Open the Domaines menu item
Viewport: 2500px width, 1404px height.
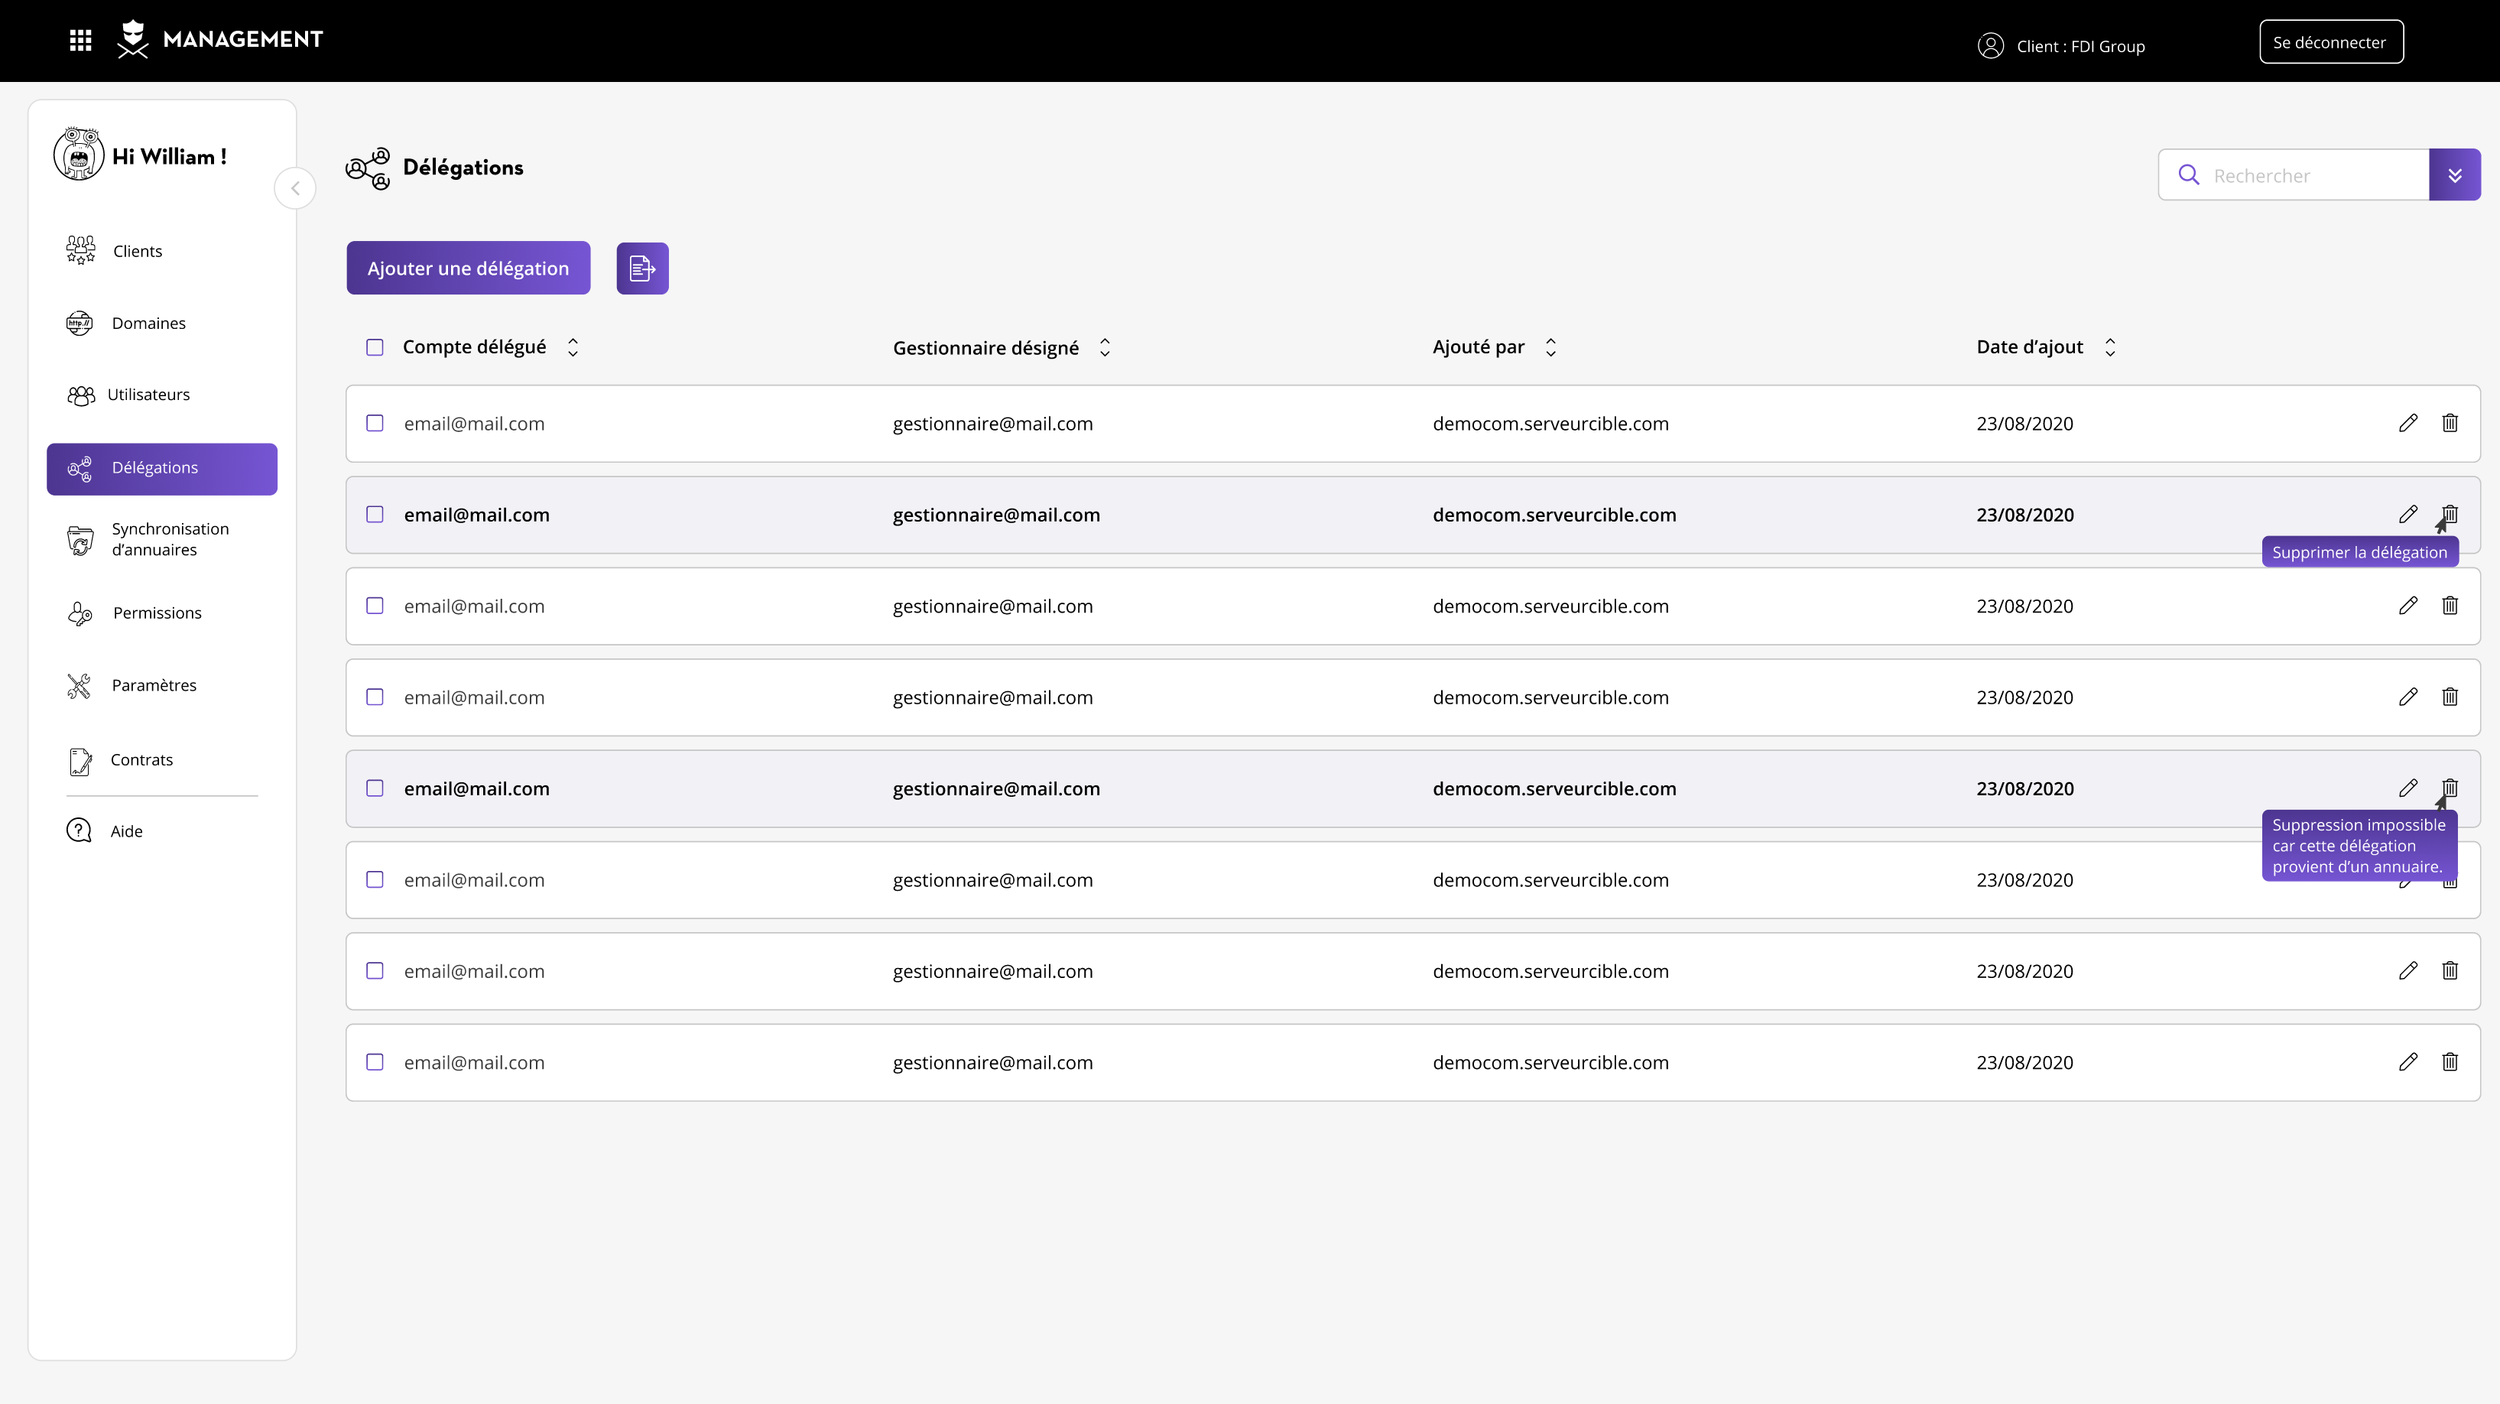click(x=148, y=323)
